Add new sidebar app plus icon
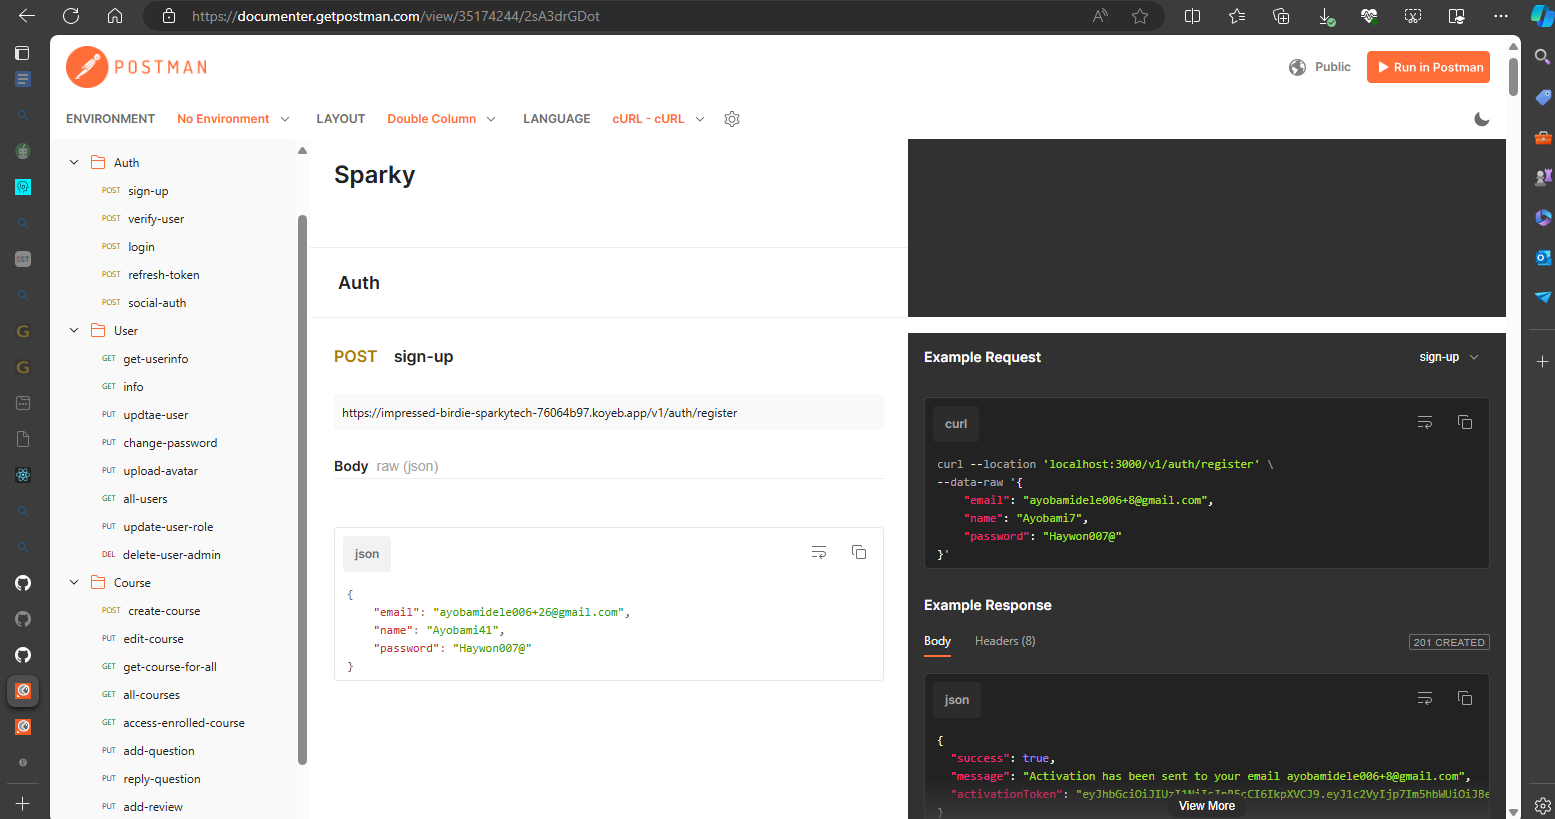 pyautogui.click(x=1543, y=361)
